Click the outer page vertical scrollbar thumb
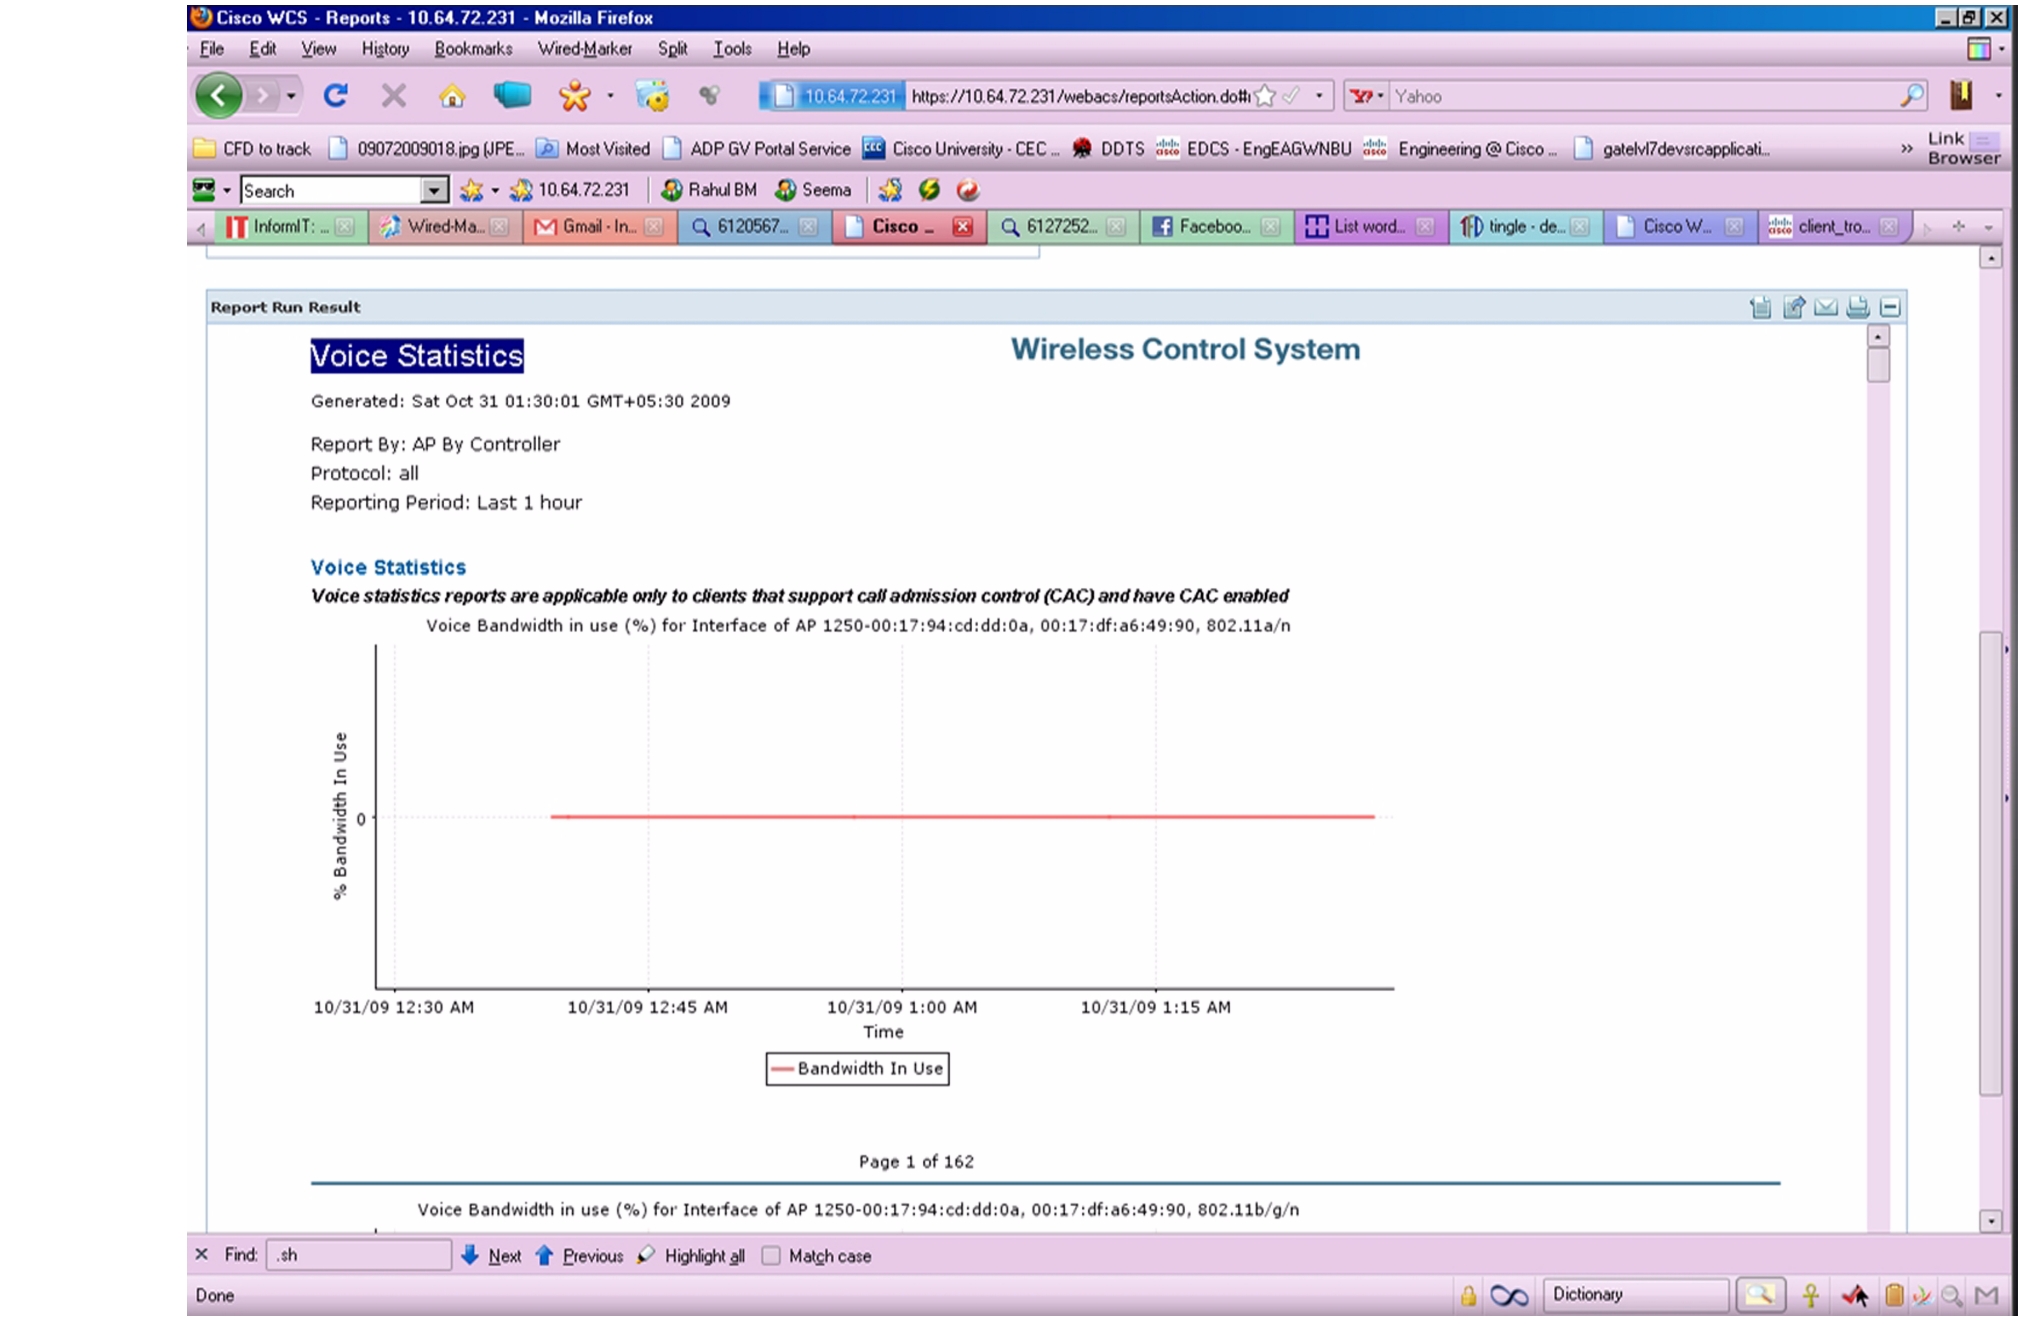This screenshot has width=2019, height=1324. tap(1990, 863)
